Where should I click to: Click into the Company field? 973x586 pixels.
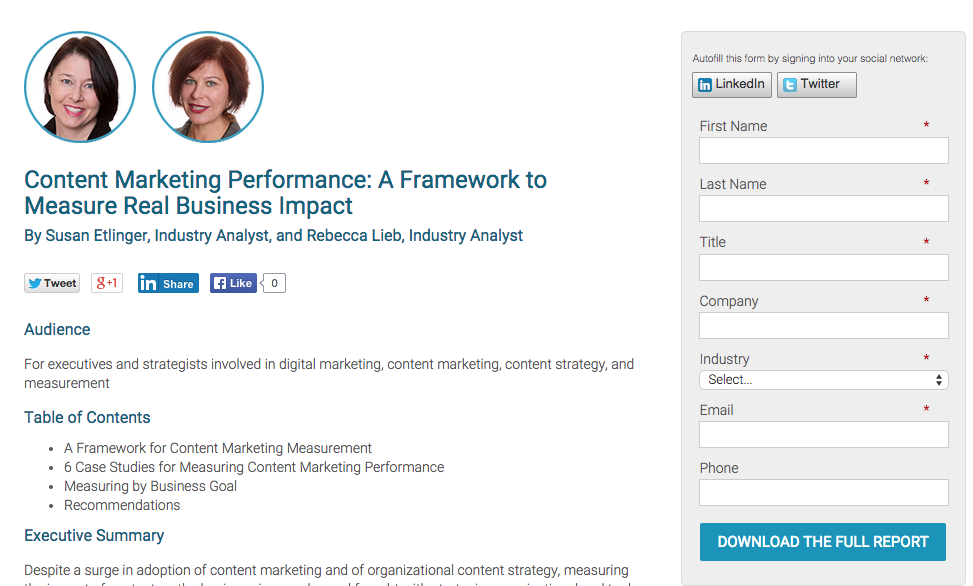(823, 325)
